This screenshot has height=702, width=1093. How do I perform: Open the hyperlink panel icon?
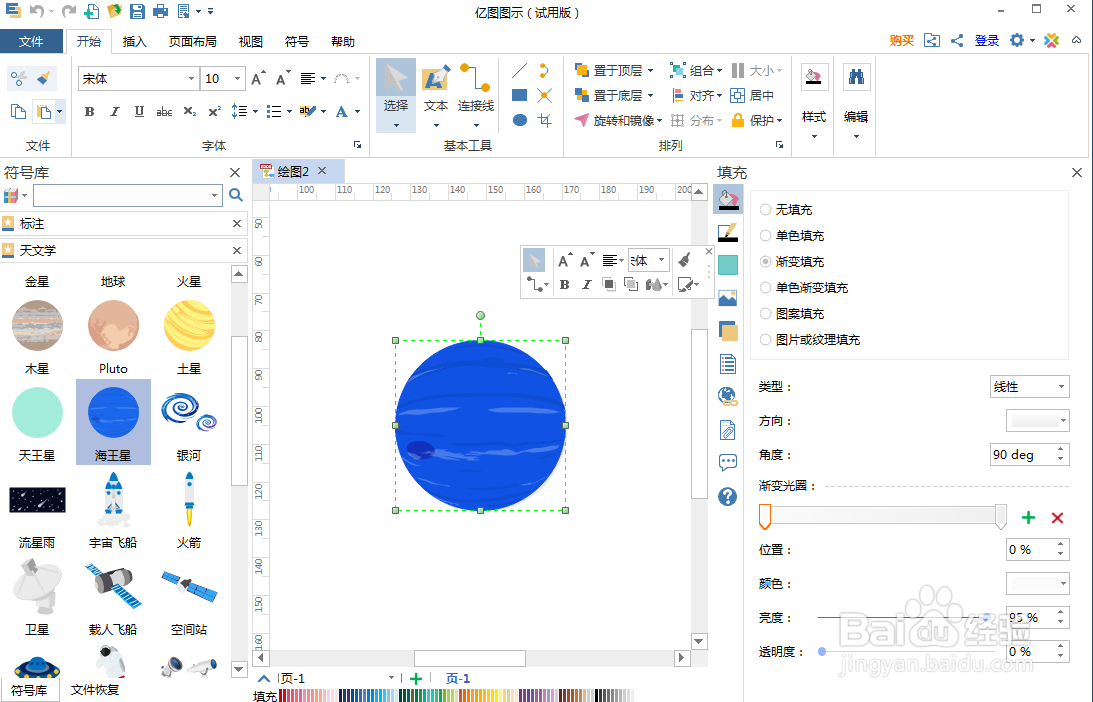727,397
